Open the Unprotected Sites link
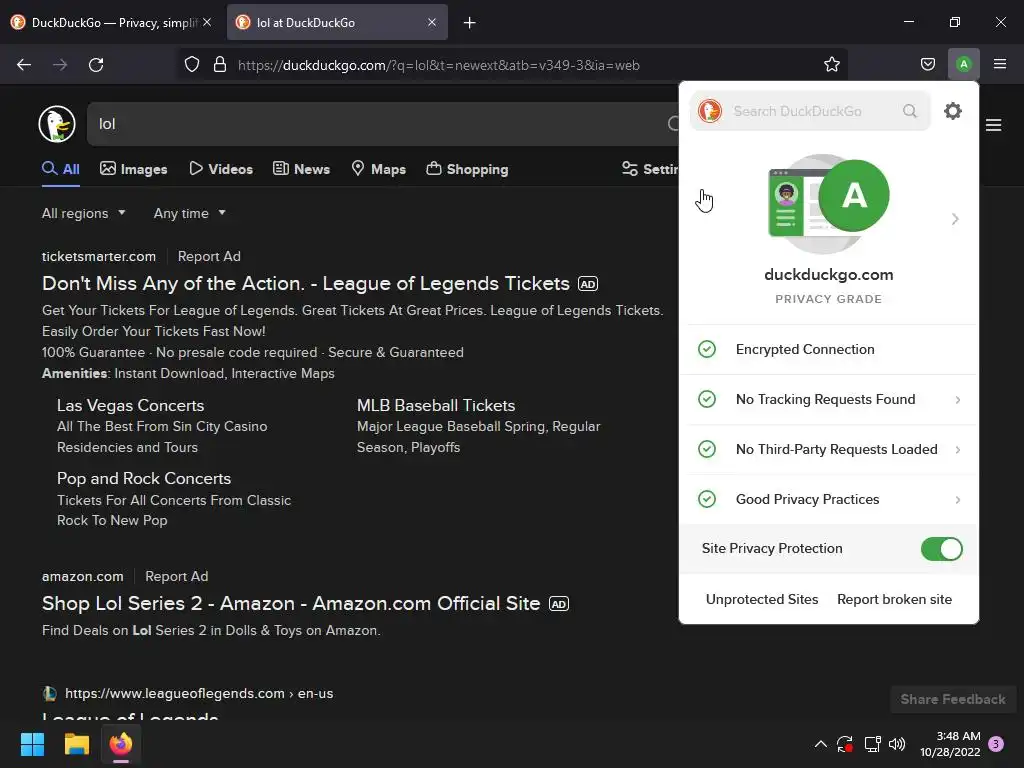This screenshot has height=768, width=1024. coord(761,600)
